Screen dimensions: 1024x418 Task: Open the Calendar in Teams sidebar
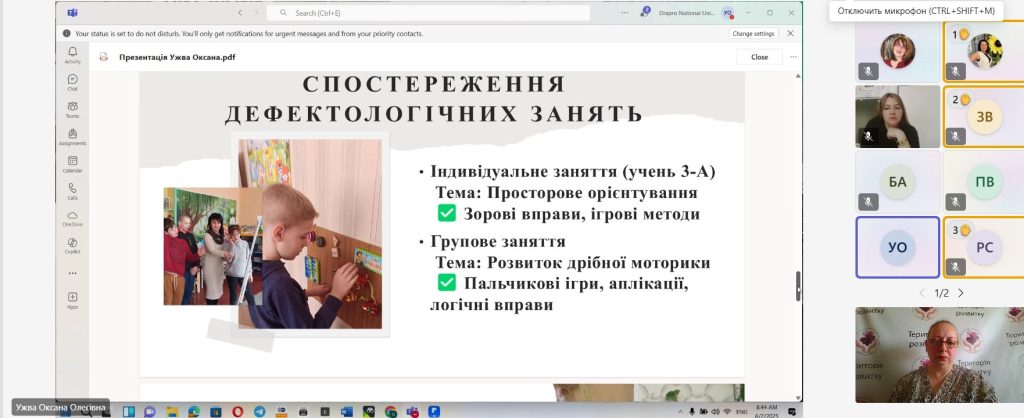(x=72, y=164)
